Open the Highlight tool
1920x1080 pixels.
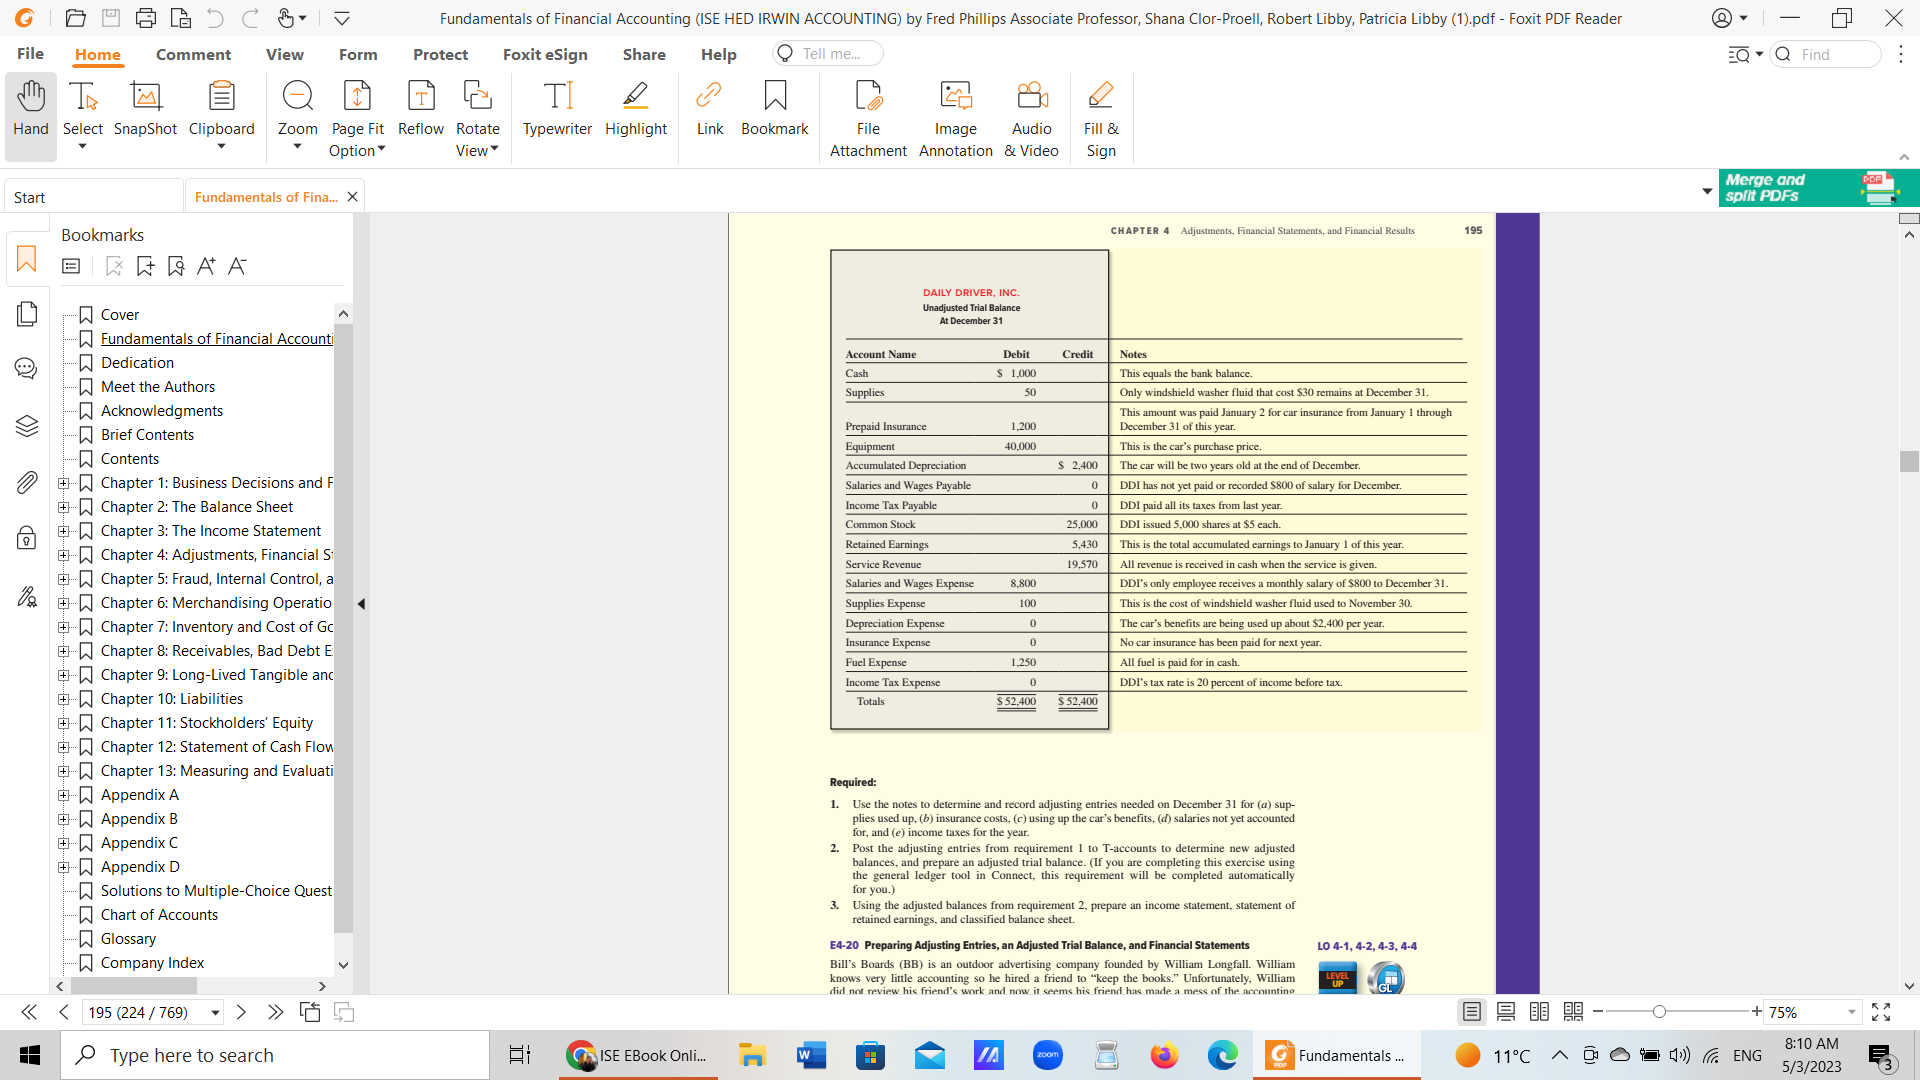click(x=635, y=110)
